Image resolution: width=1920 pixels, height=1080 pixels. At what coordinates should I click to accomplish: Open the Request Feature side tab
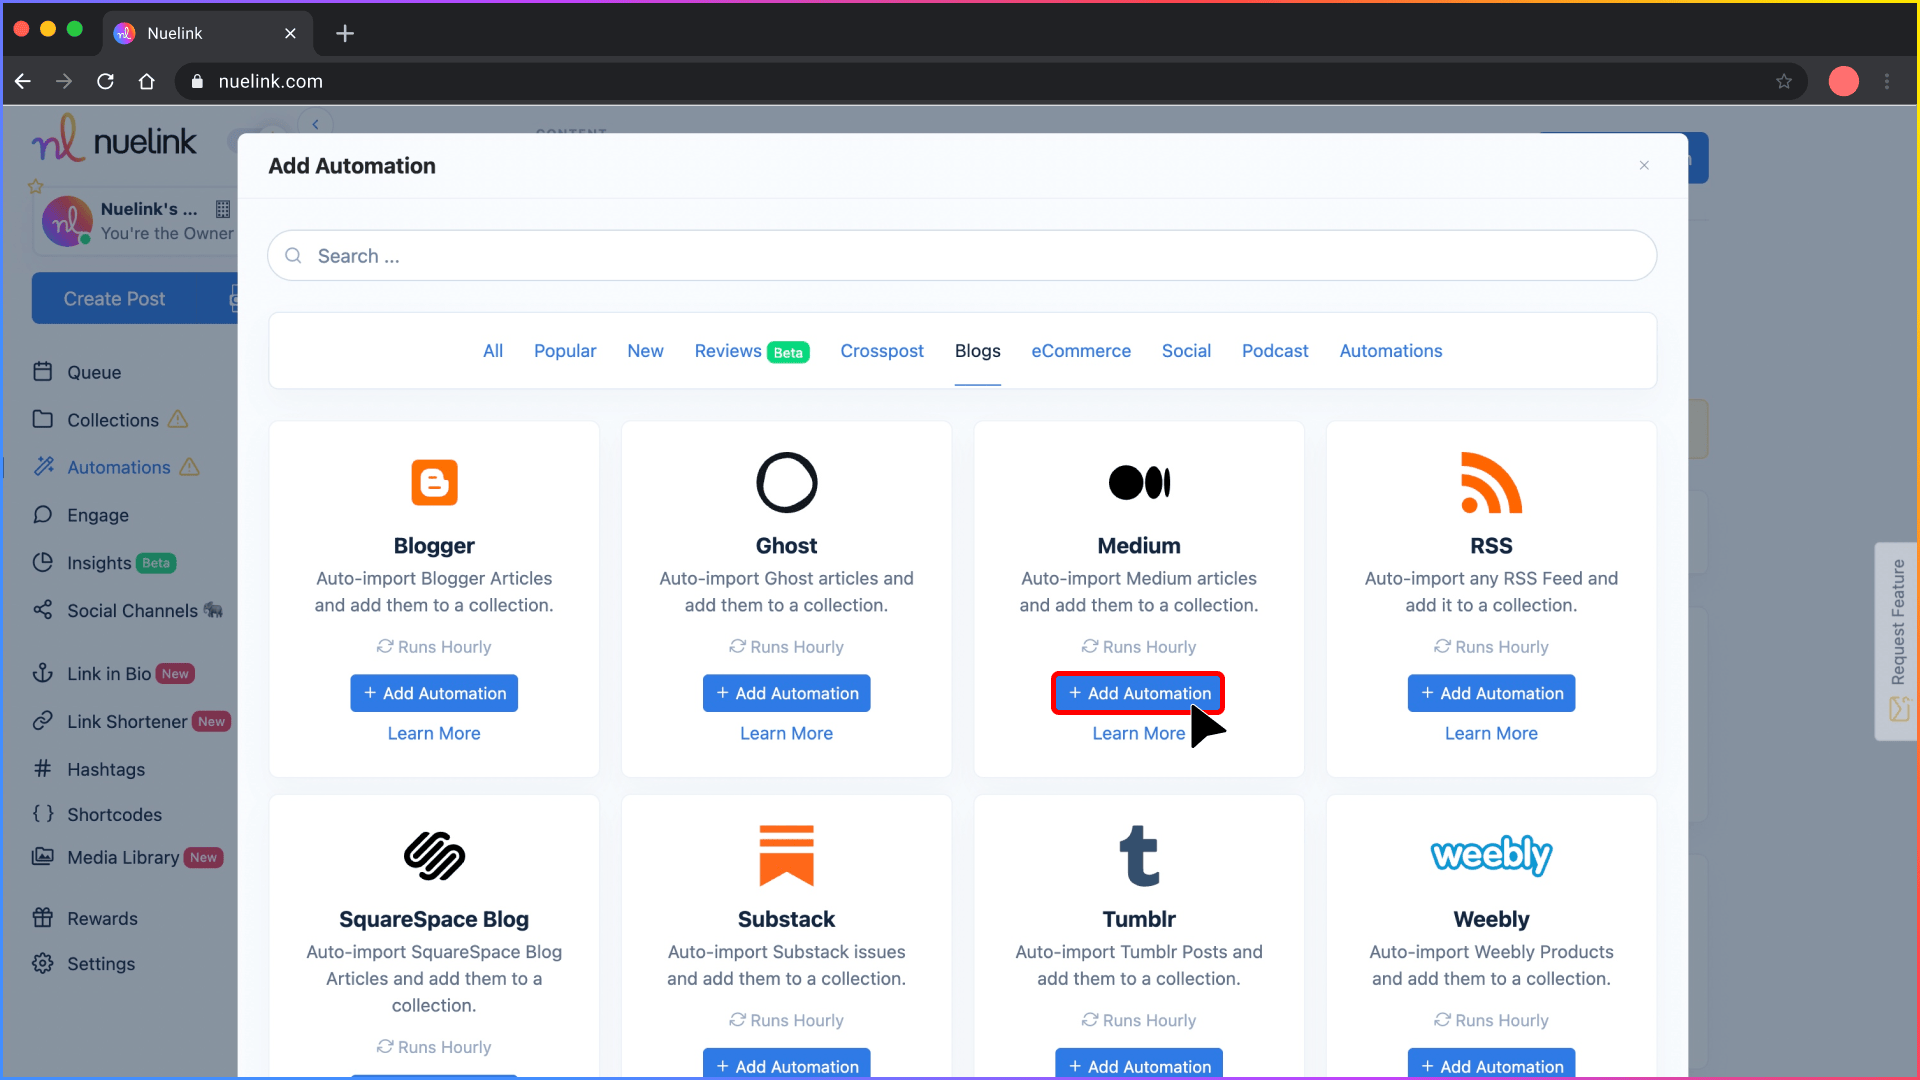tap(1897, 641)
